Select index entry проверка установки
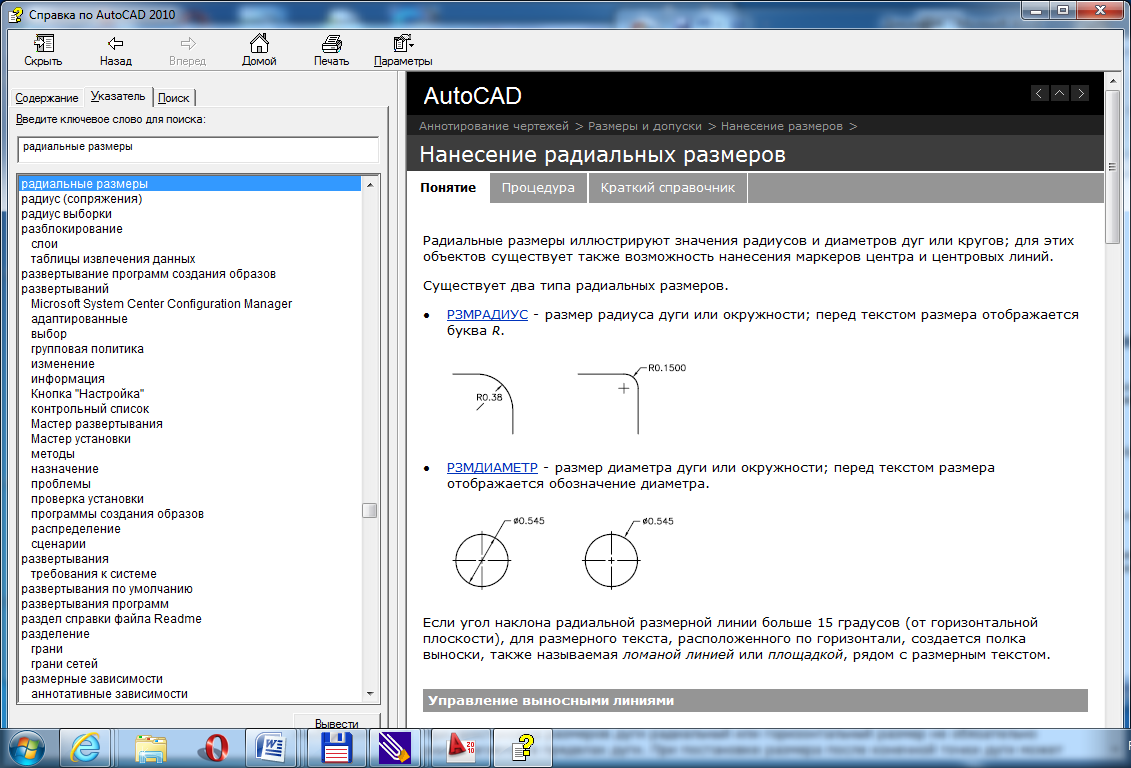 (x=87, y=499)
